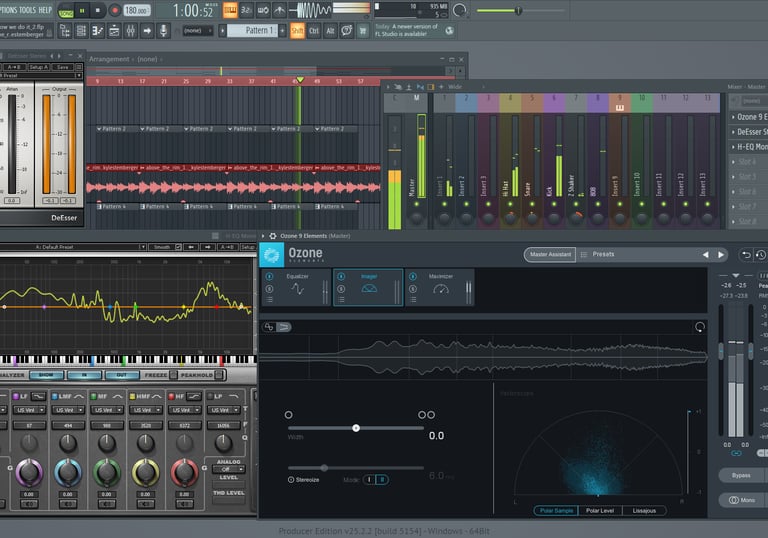The image size is (768, 538).
Task: Solo the Imager module with its S icon
Action: coord(341,289)
